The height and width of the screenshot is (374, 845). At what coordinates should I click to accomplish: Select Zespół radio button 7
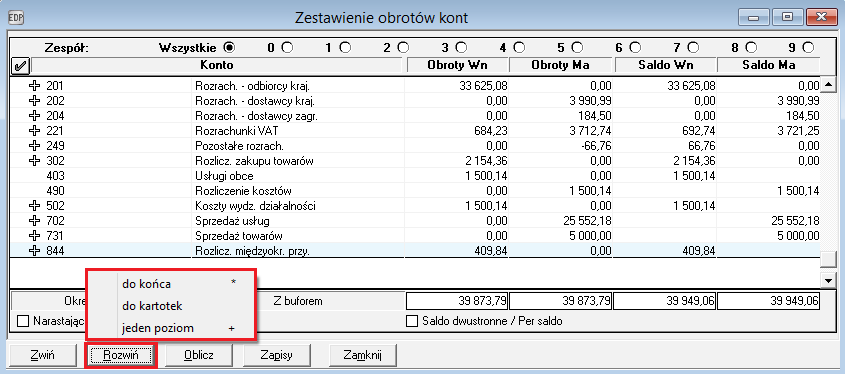(692, 47)
